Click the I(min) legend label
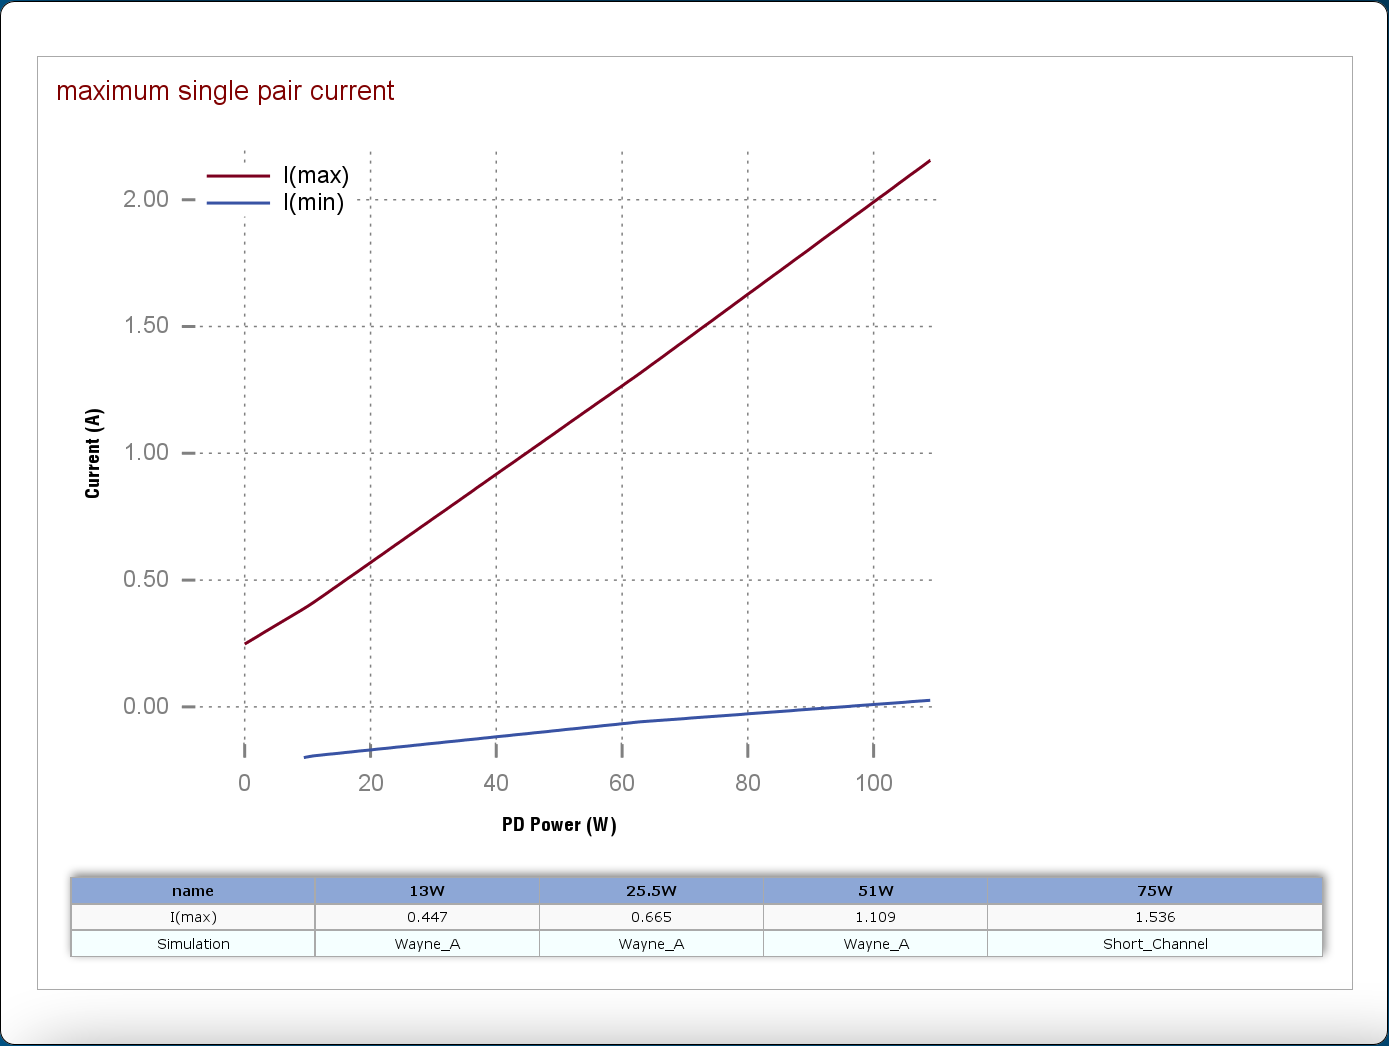 tap(313, 203)
